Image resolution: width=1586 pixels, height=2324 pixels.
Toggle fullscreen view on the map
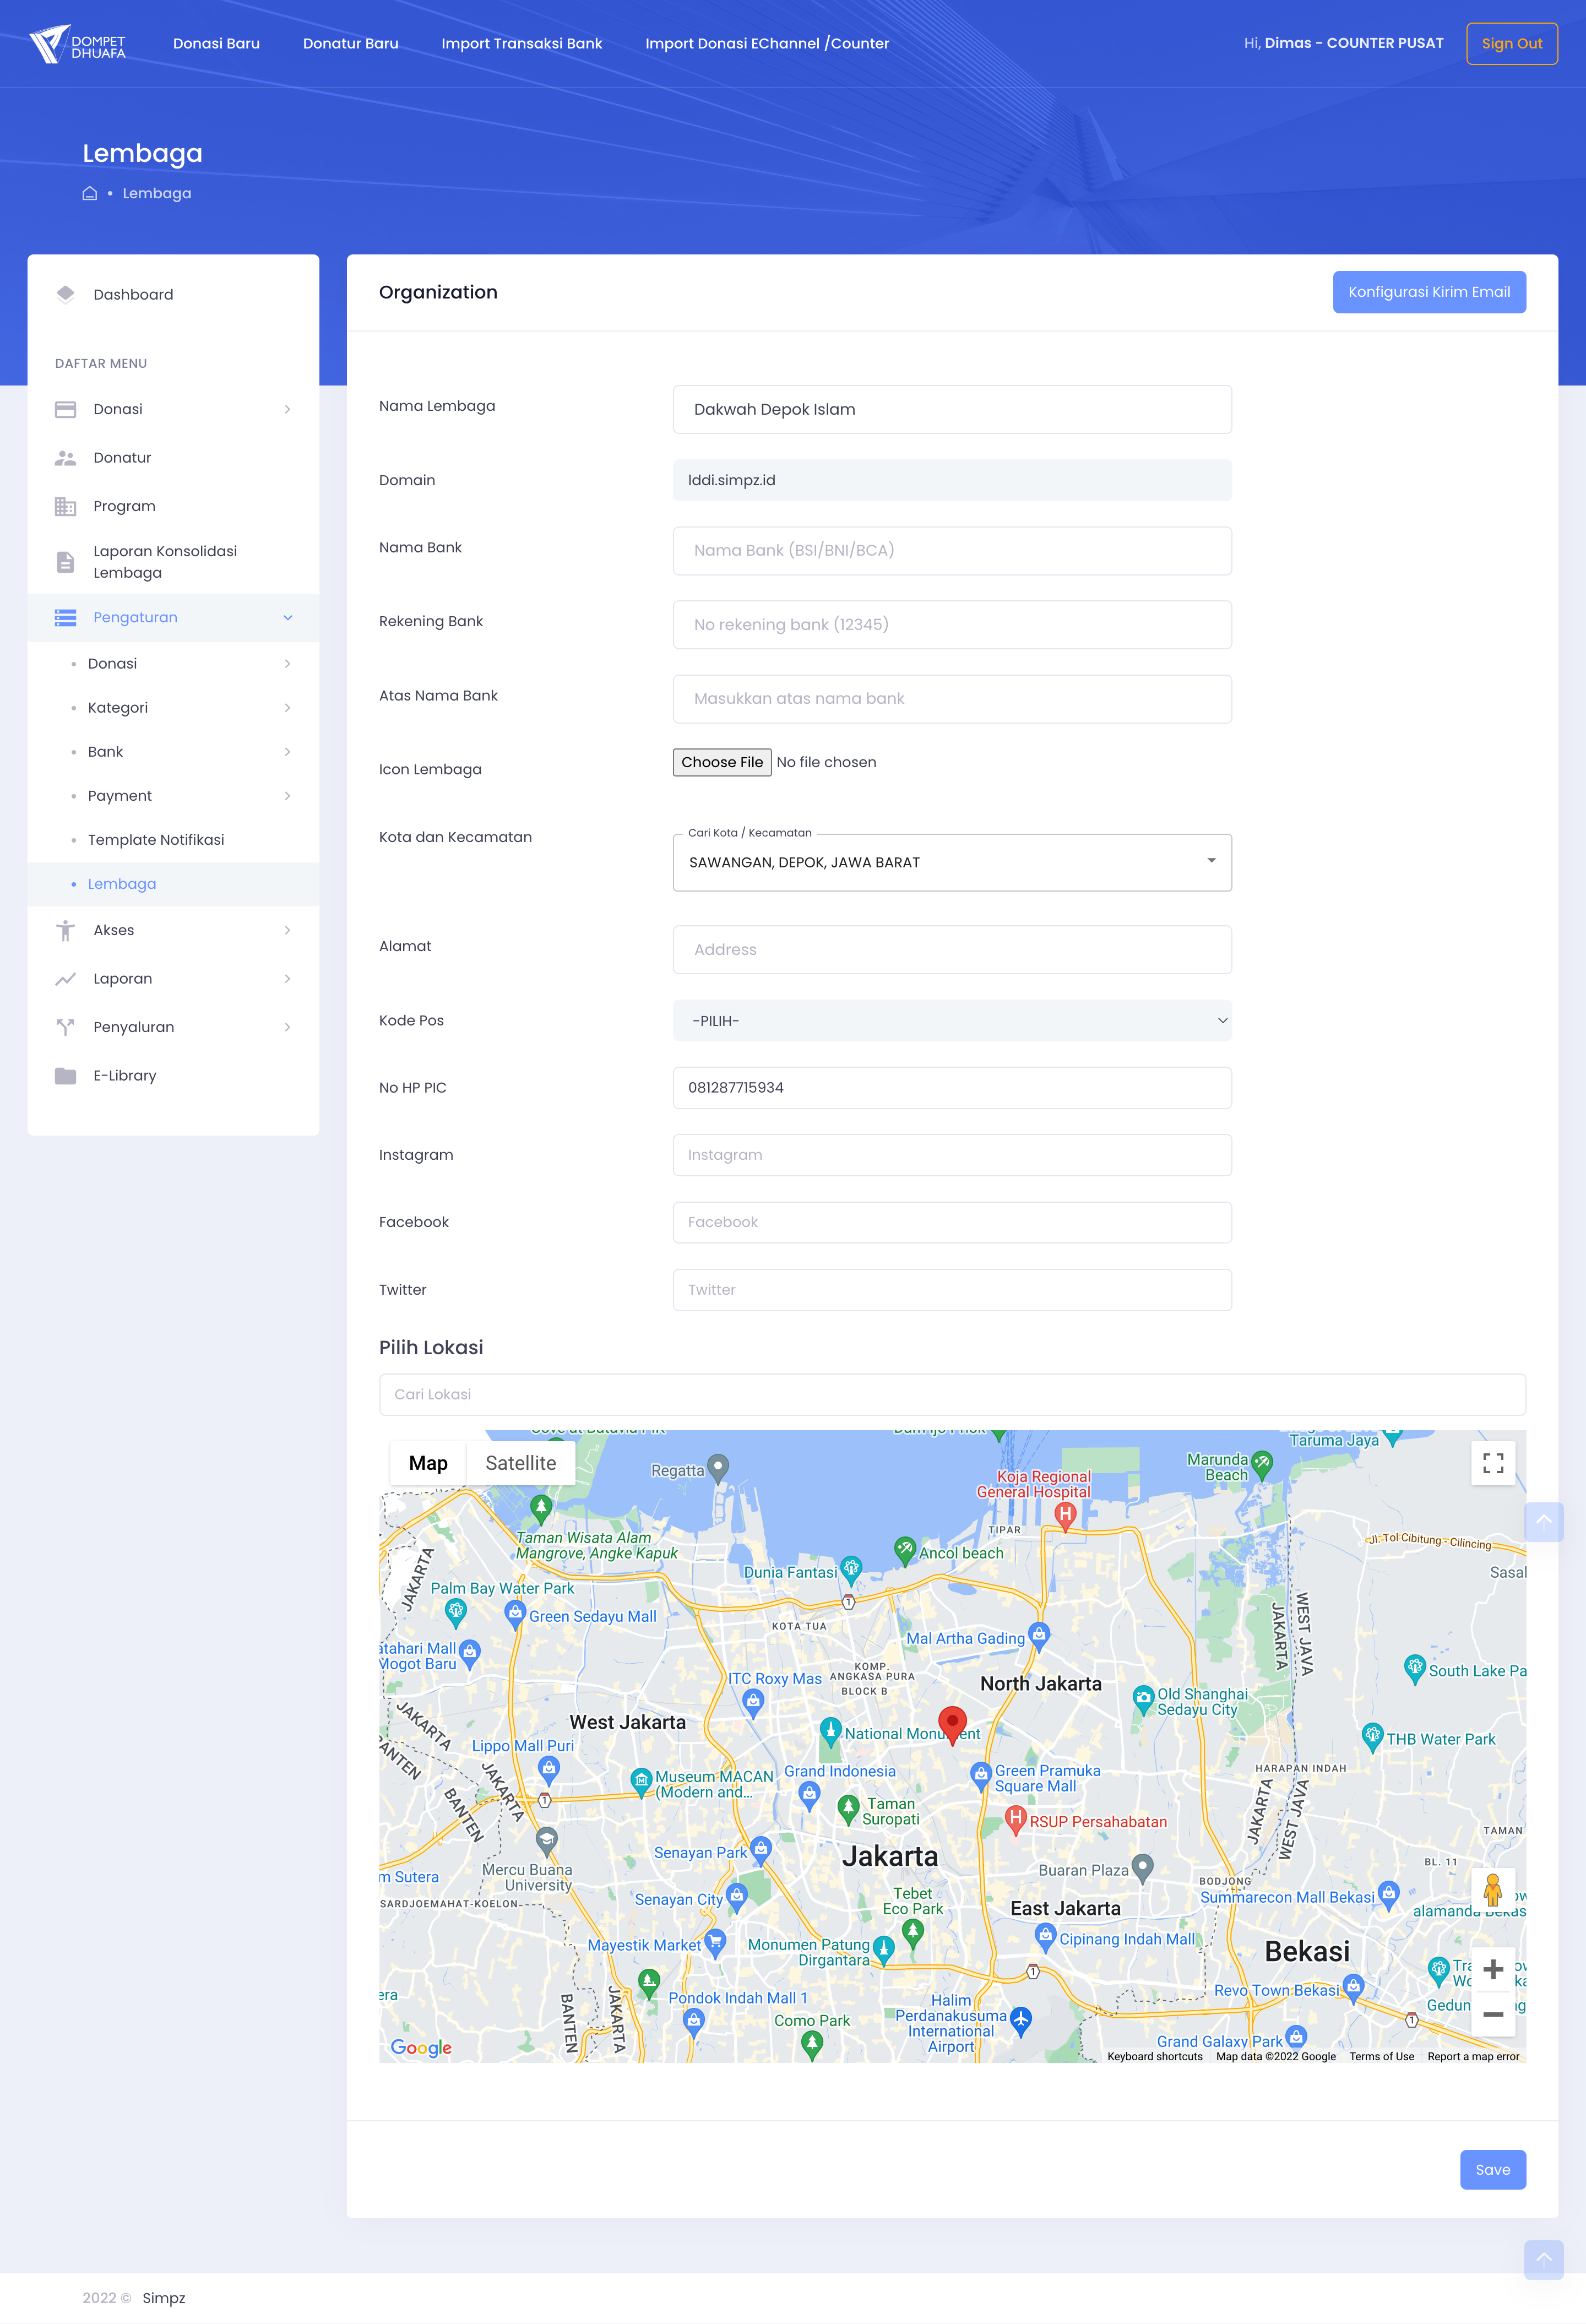(1492, 1463)
